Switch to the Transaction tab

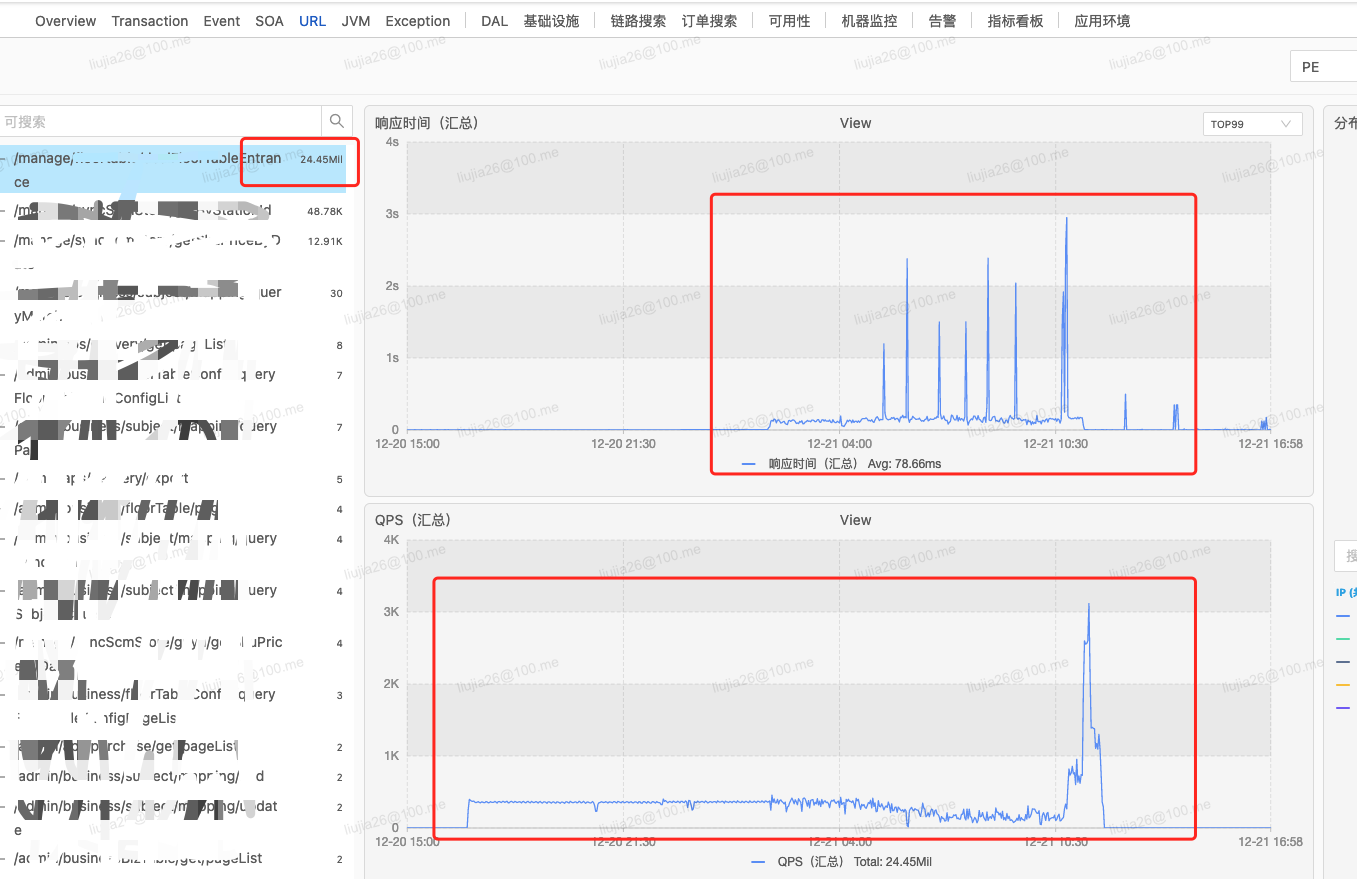[150, 21]
